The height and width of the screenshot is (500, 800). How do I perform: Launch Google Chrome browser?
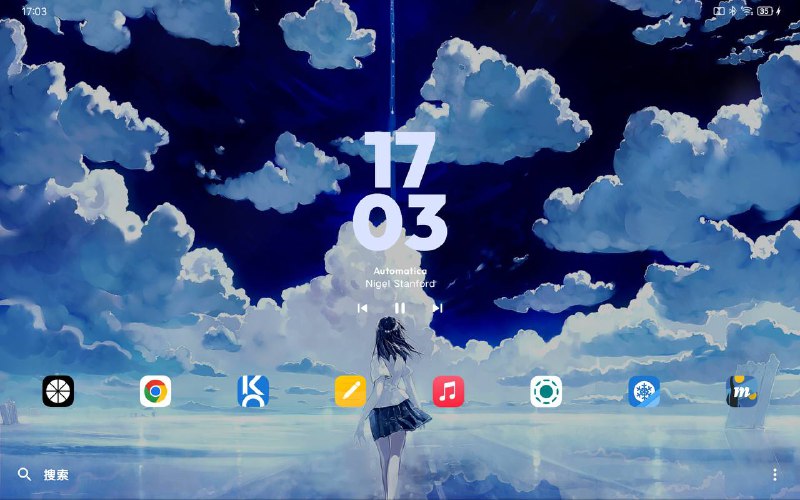(156, 391)
